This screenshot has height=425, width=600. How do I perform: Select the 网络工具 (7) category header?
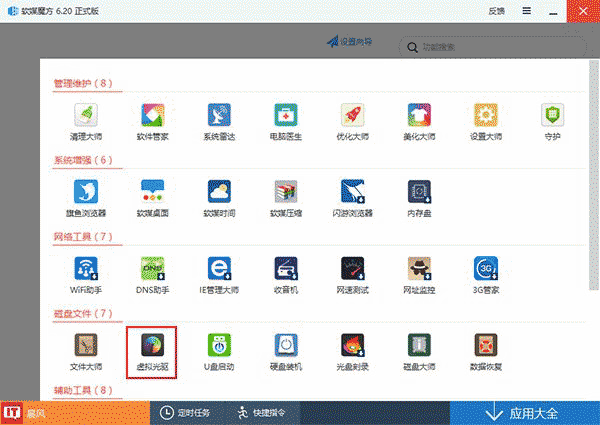(83, 237)
